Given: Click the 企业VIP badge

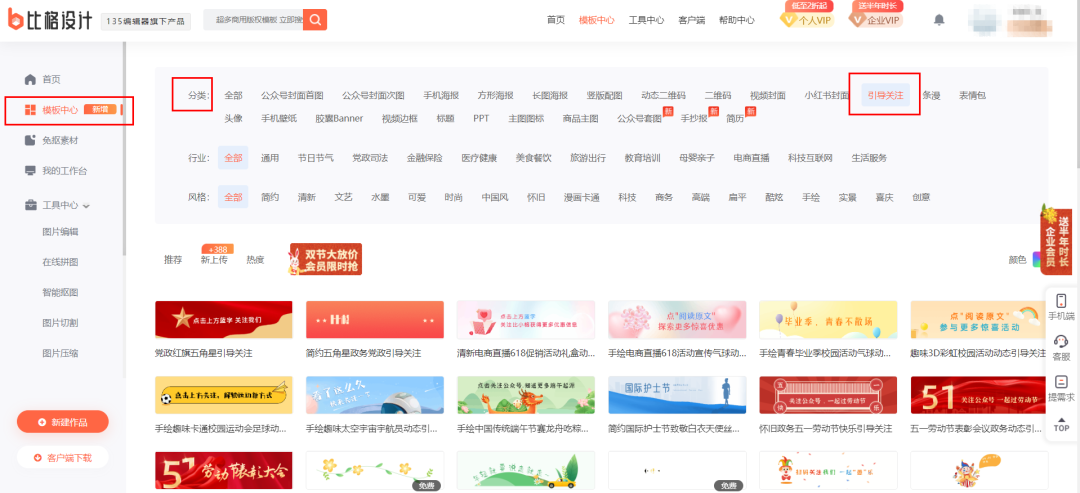Looking at the screenshot, I should tap(876, 20).
